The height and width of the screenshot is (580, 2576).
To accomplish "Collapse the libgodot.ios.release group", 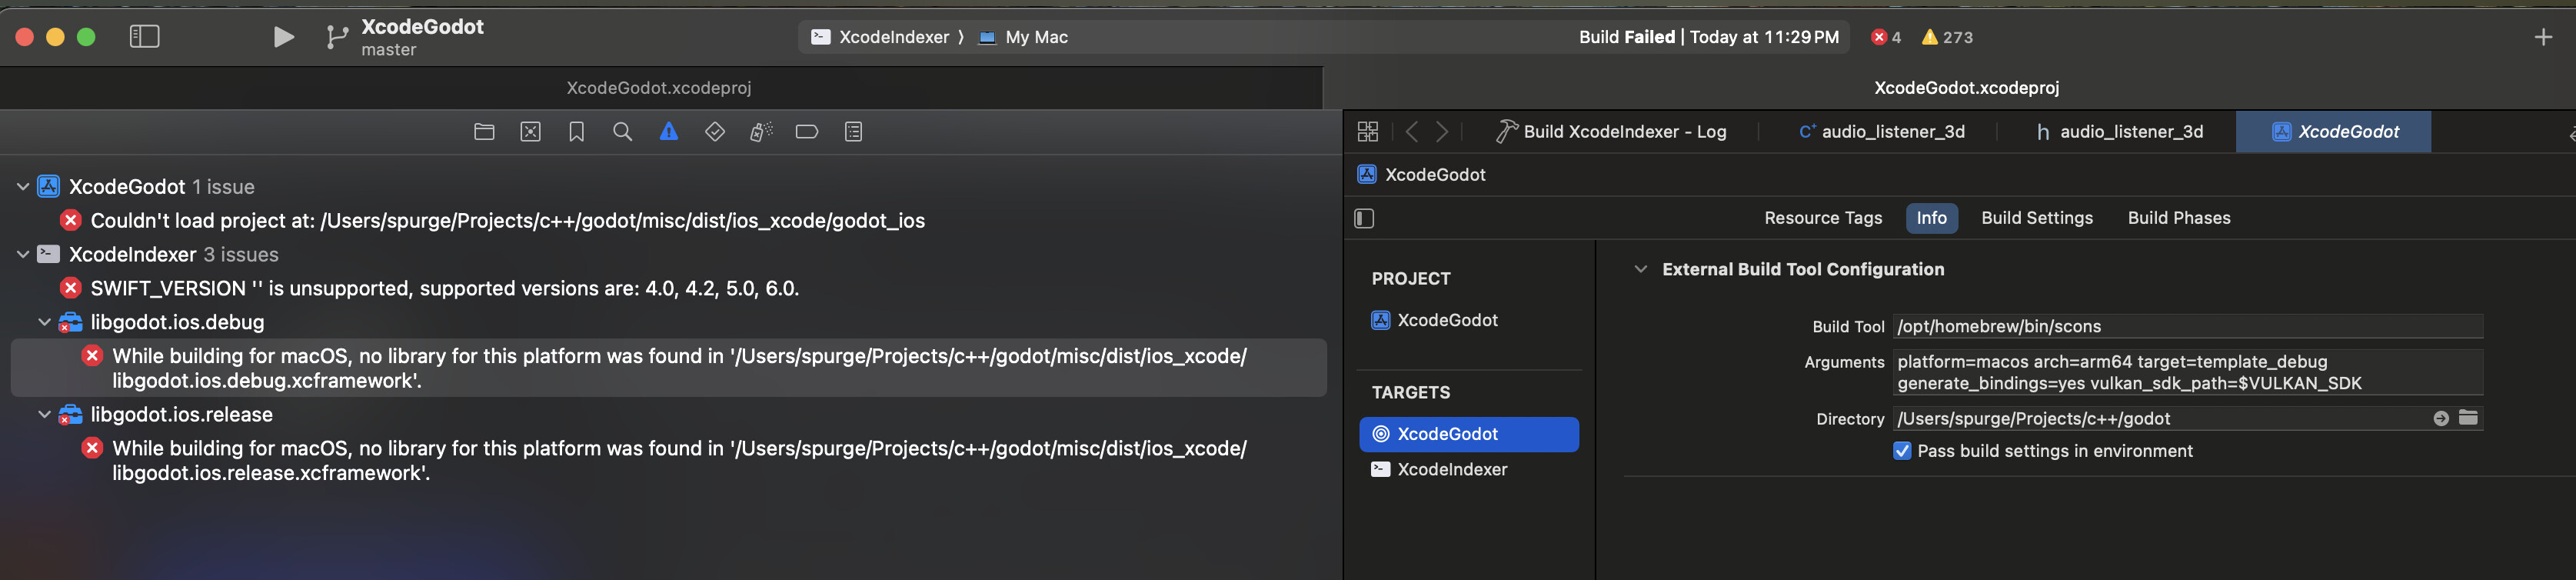I will 44,415.
